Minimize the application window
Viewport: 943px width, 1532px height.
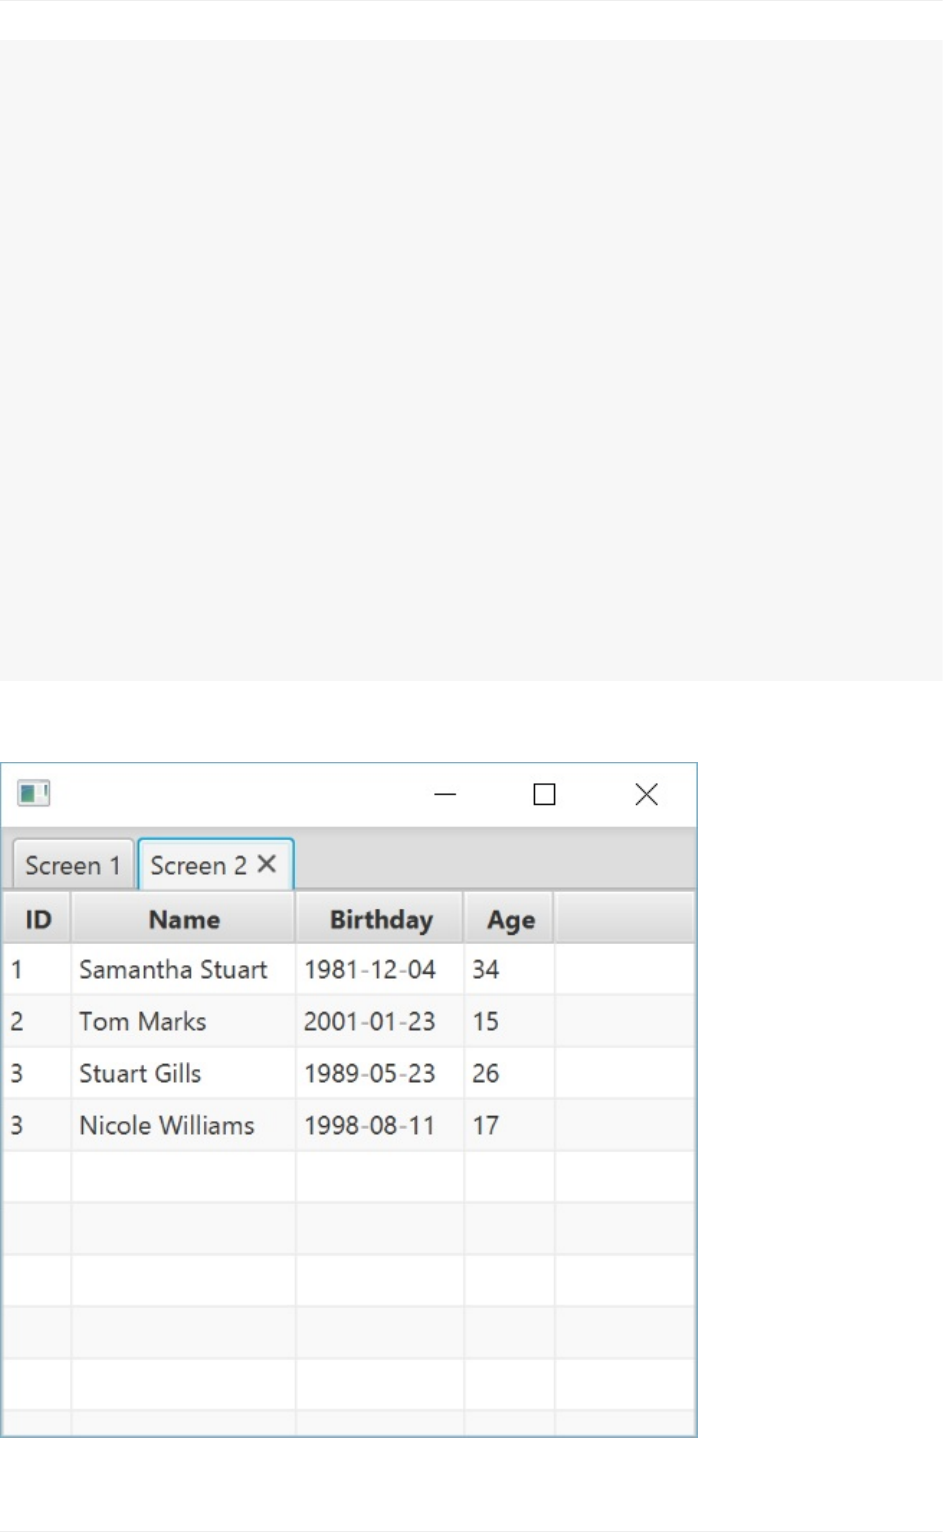(x=445, y=795)
